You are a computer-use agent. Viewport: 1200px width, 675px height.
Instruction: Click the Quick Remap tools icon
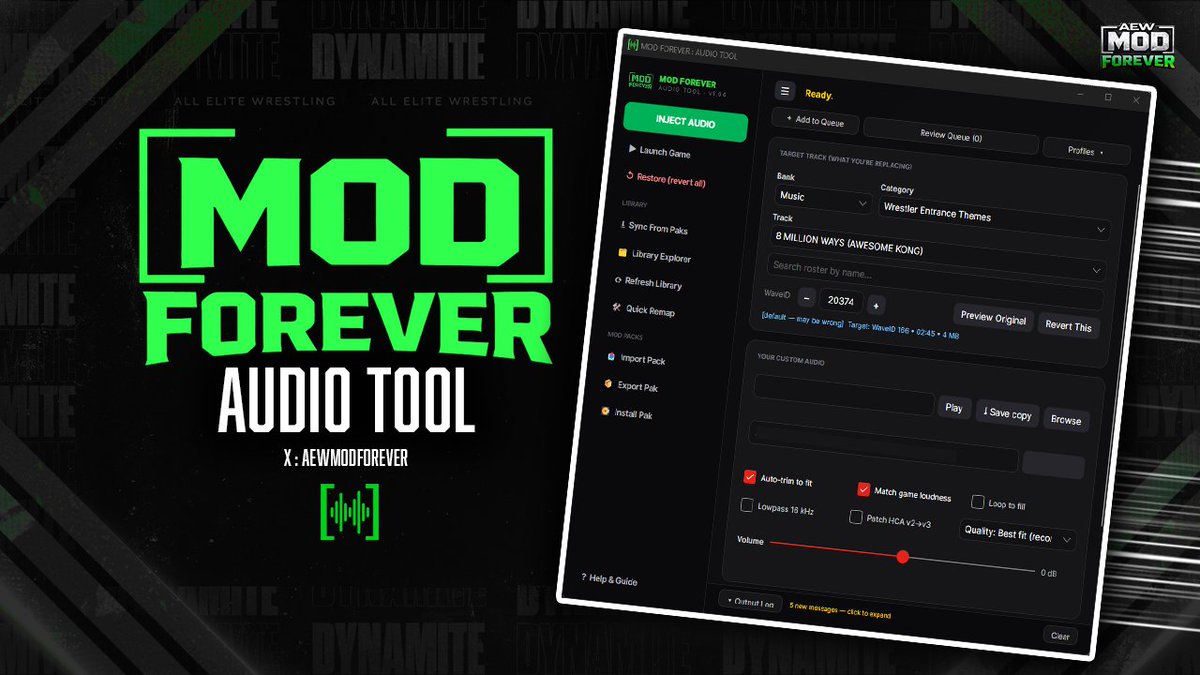point(617,308)
